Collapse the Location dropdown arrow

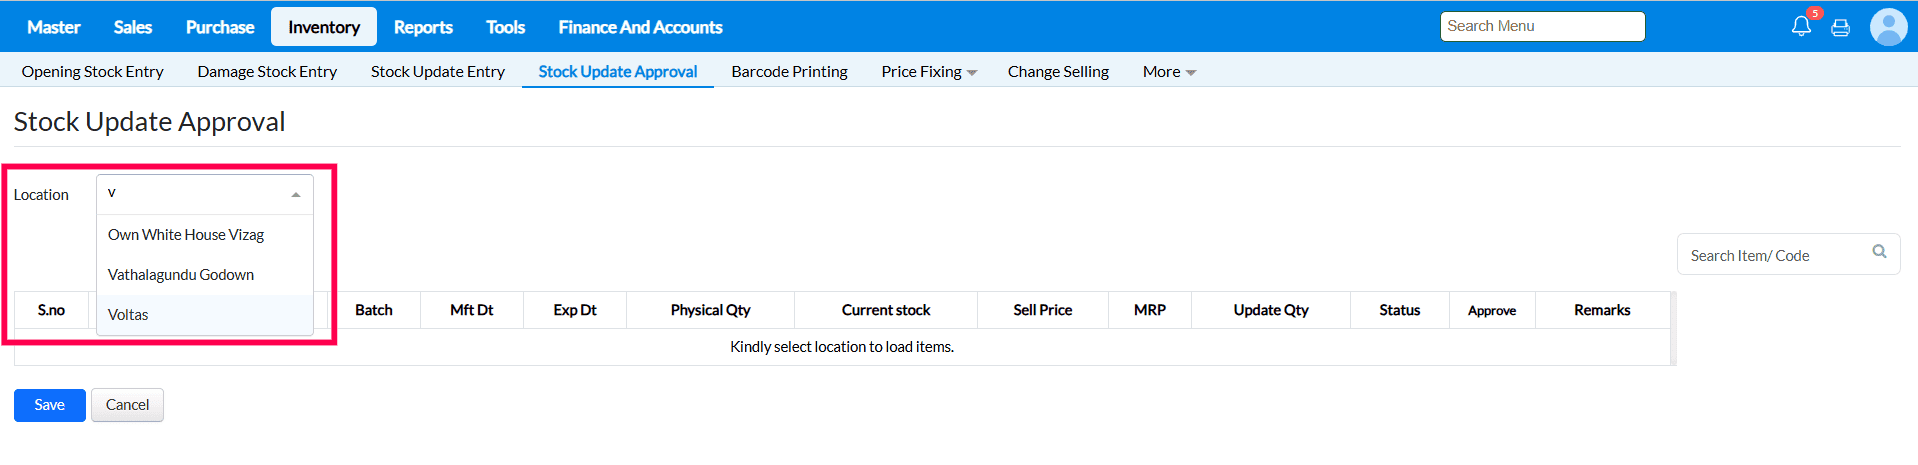[x=296, y=195]
